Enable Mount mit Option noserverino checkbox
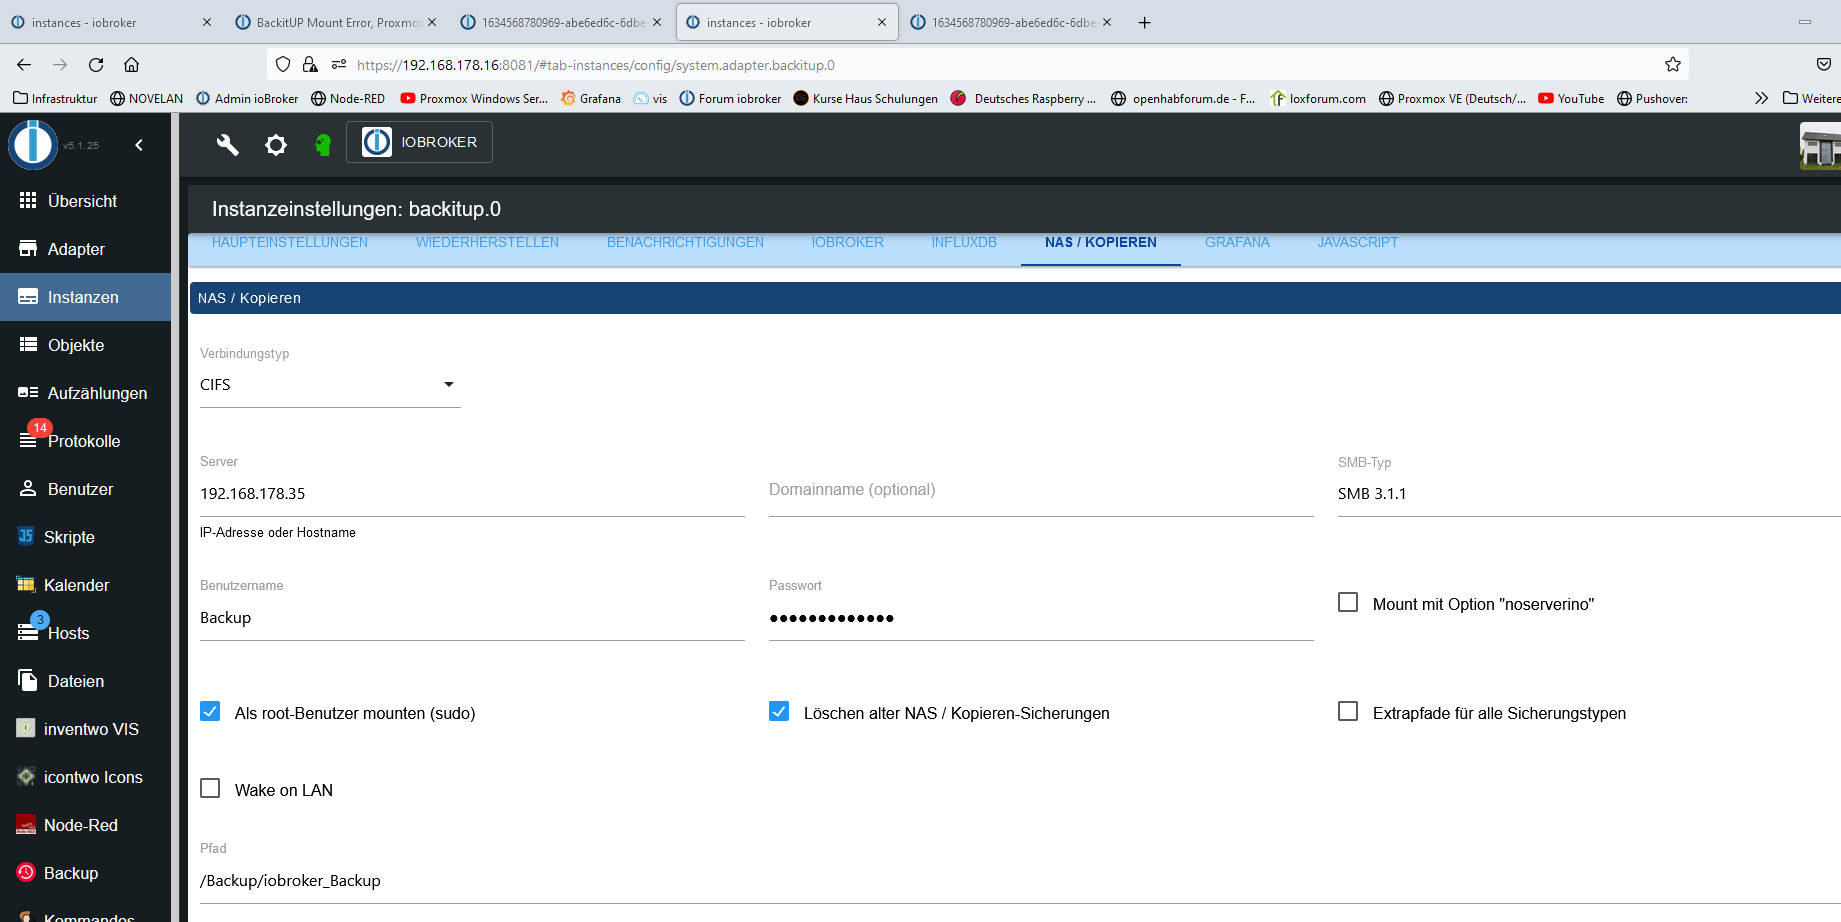The height and width of the screenshot is (922, 1841). (1348, 602)
